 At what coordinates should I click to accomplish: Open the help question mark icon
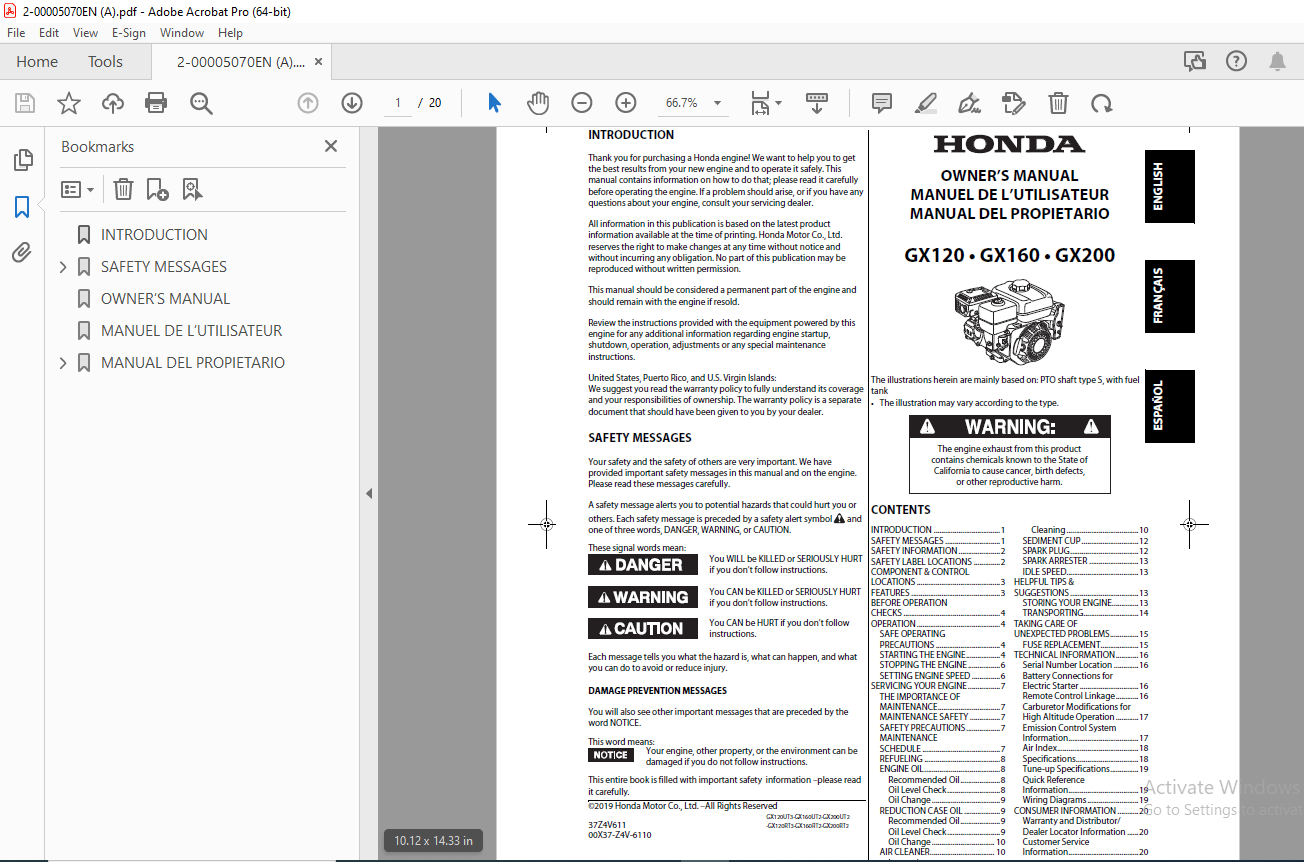pyautogui.click(x=1236, y=61)
